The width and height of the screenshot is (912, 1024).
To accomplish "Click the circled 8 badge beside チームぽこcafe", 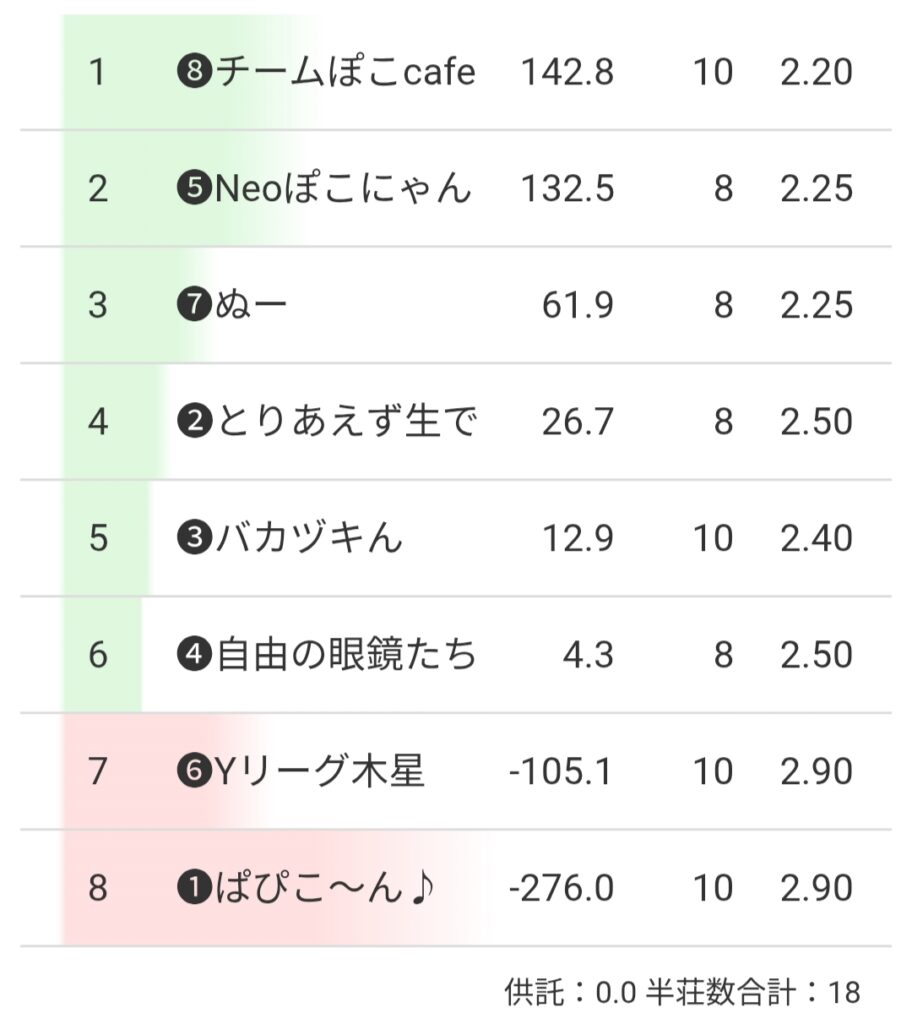I will [x=194, y=72].
